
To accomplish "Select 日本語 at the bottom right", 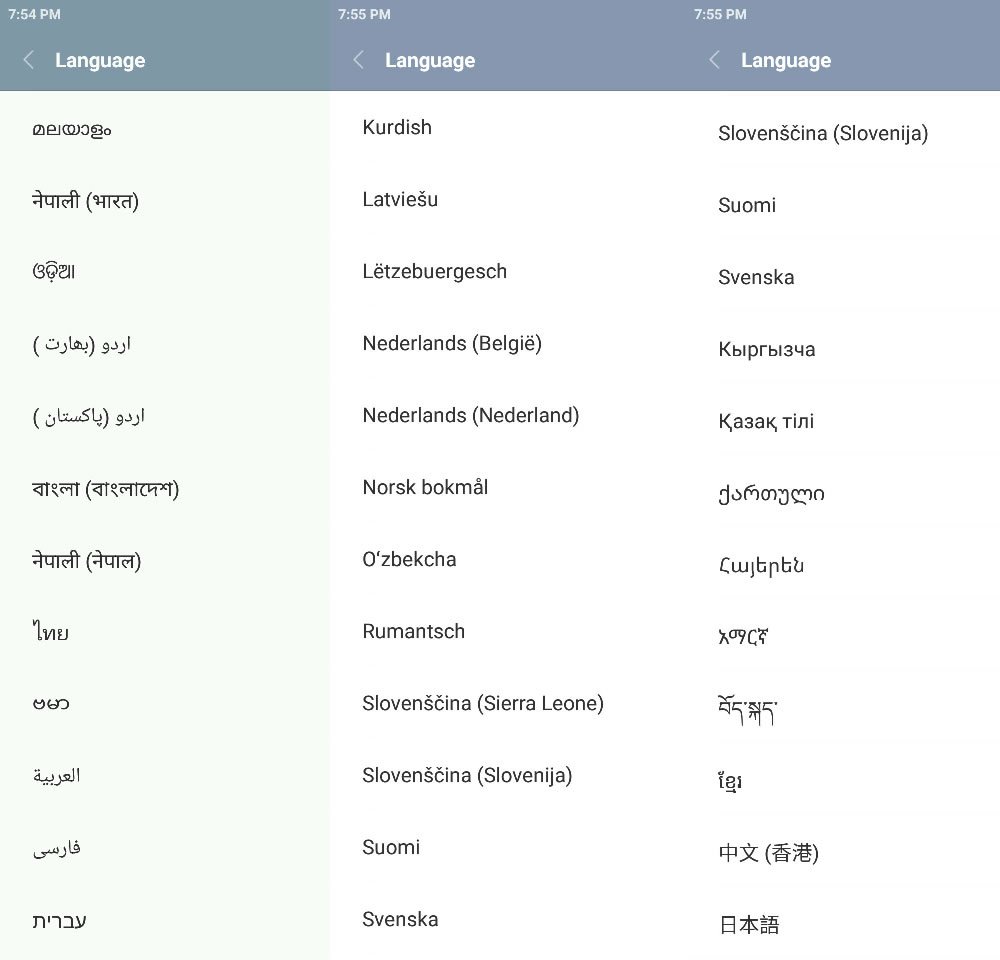I will pos(749,925).
